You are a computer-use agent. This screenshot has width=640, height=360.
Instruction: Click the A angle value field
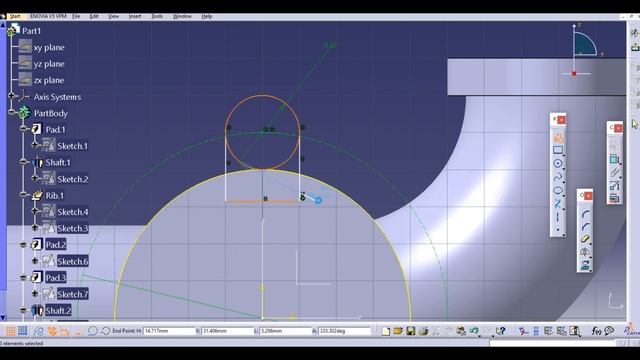[x=344, y=331]
